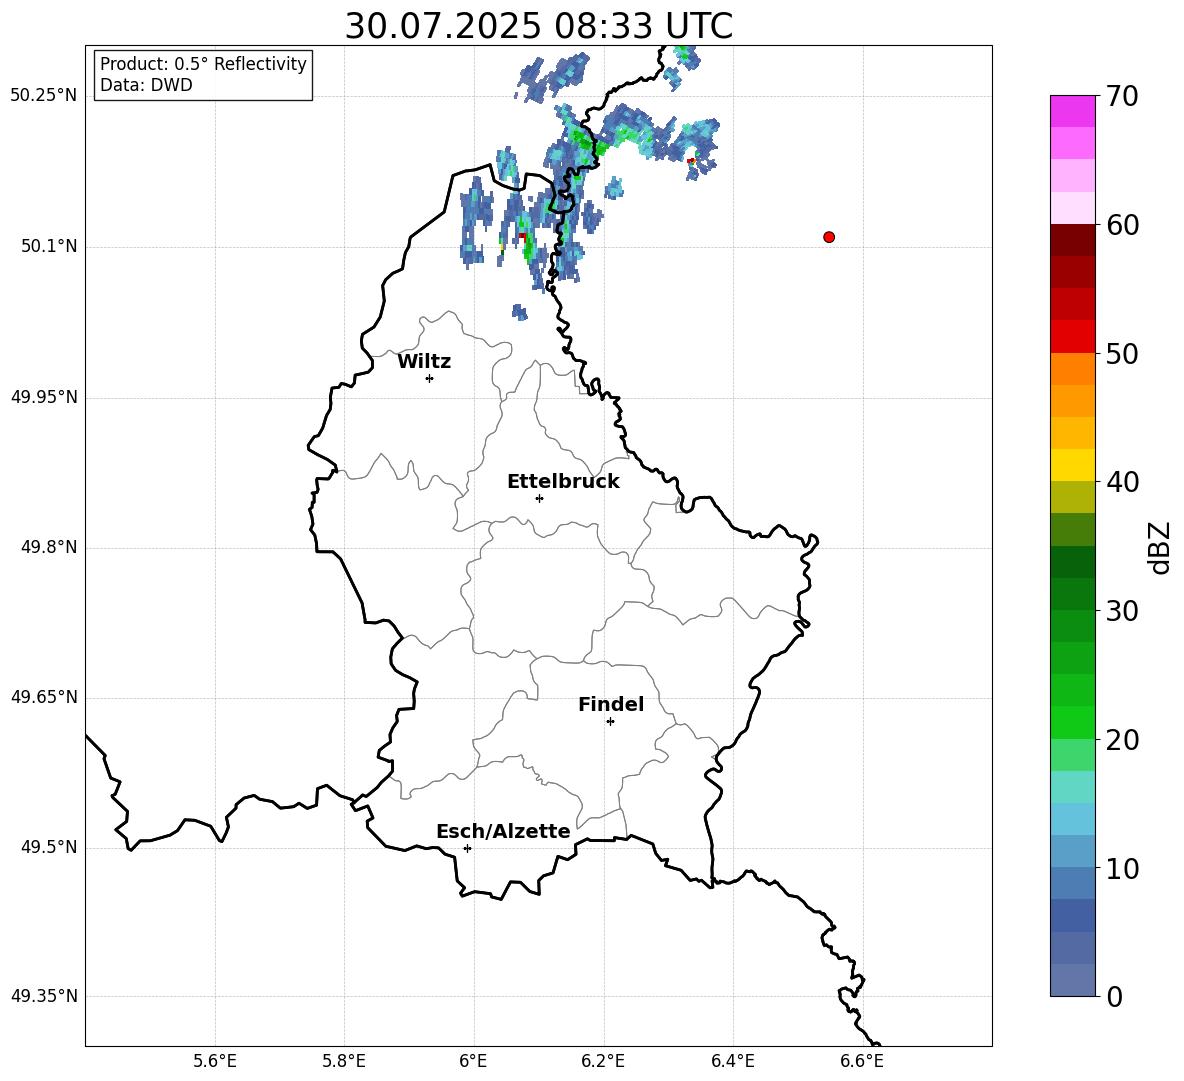The image size is (1184, 1081).
Task: Click the 6°E longitude label
Action: point(473,1061)
